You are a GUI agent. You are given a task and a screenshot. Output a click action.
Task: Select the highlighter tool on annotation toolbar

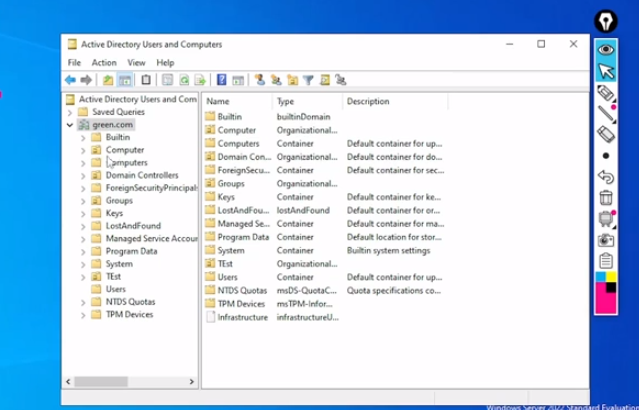click(606, 93)
